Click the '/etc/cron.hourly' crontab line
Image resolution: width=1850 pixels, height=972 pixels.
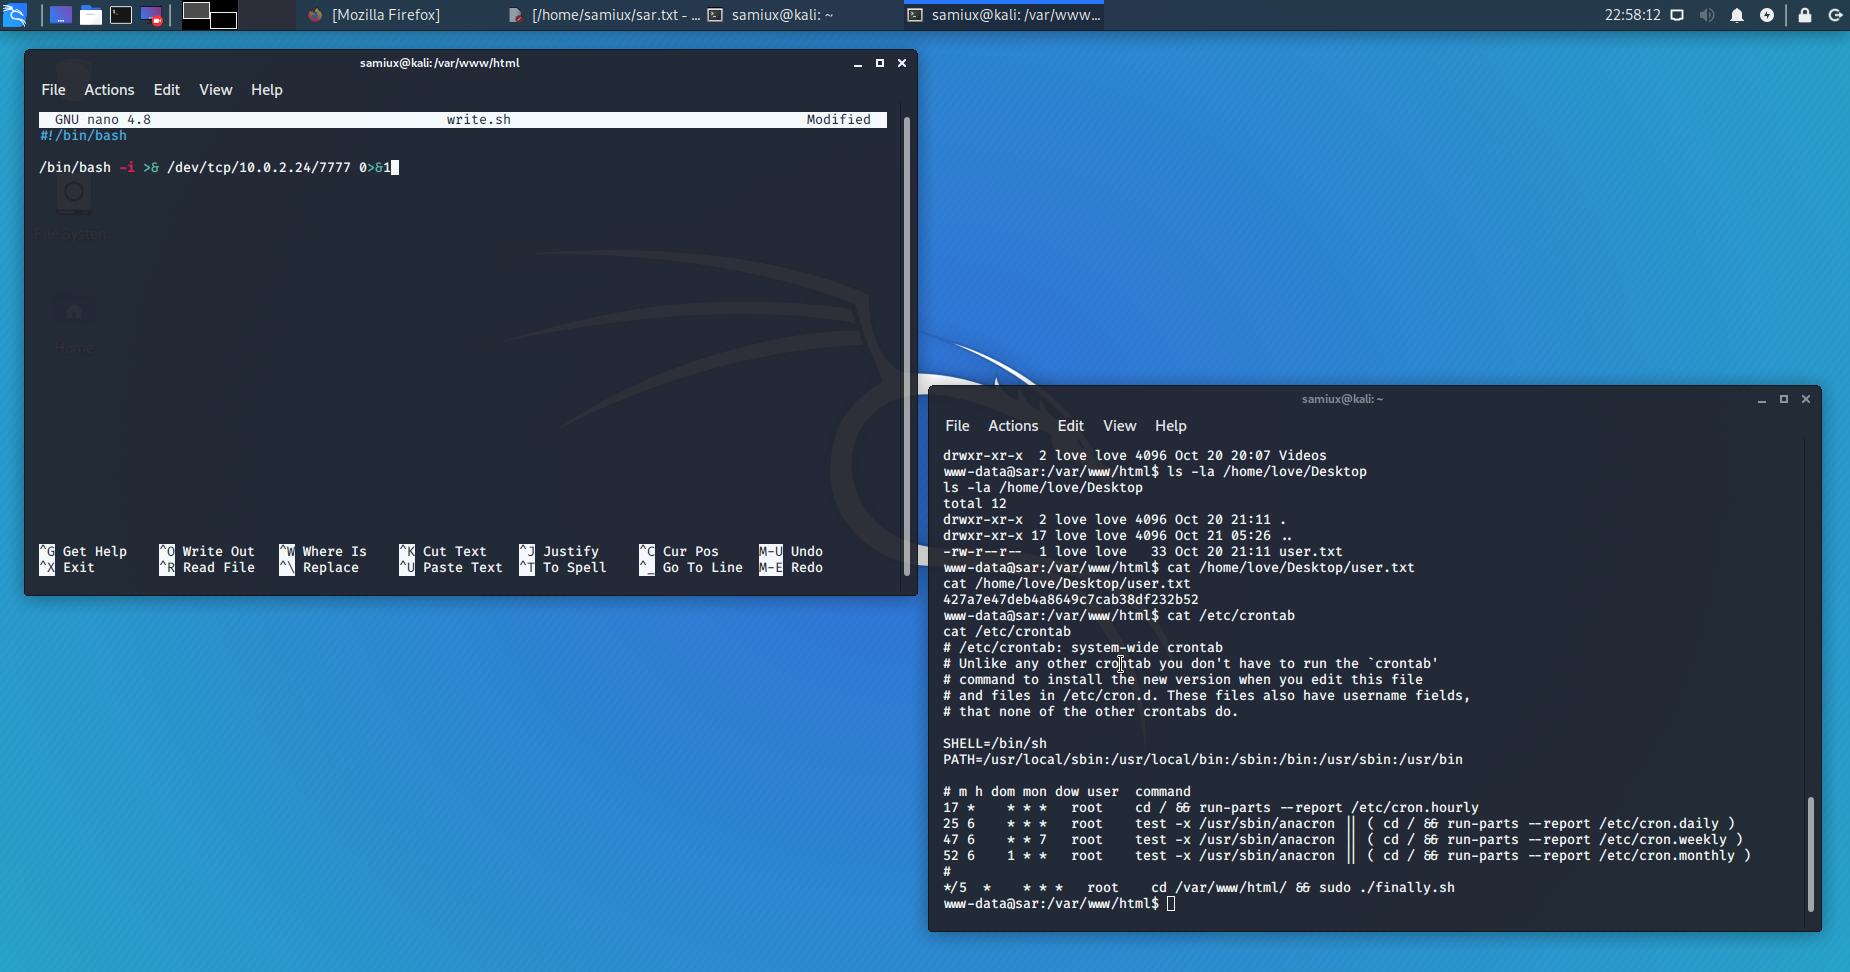click(x=1211, y=808)
